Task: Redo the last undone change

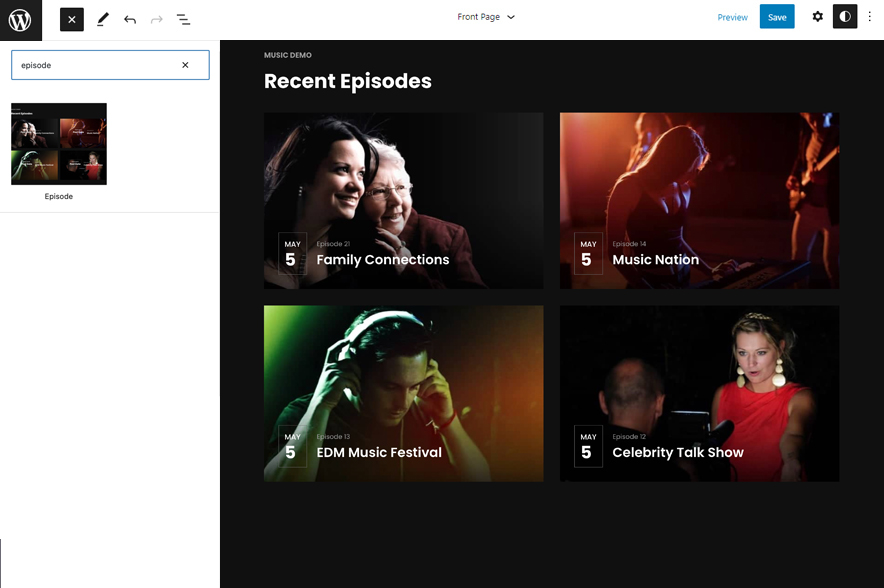Action: coord(157,19)
